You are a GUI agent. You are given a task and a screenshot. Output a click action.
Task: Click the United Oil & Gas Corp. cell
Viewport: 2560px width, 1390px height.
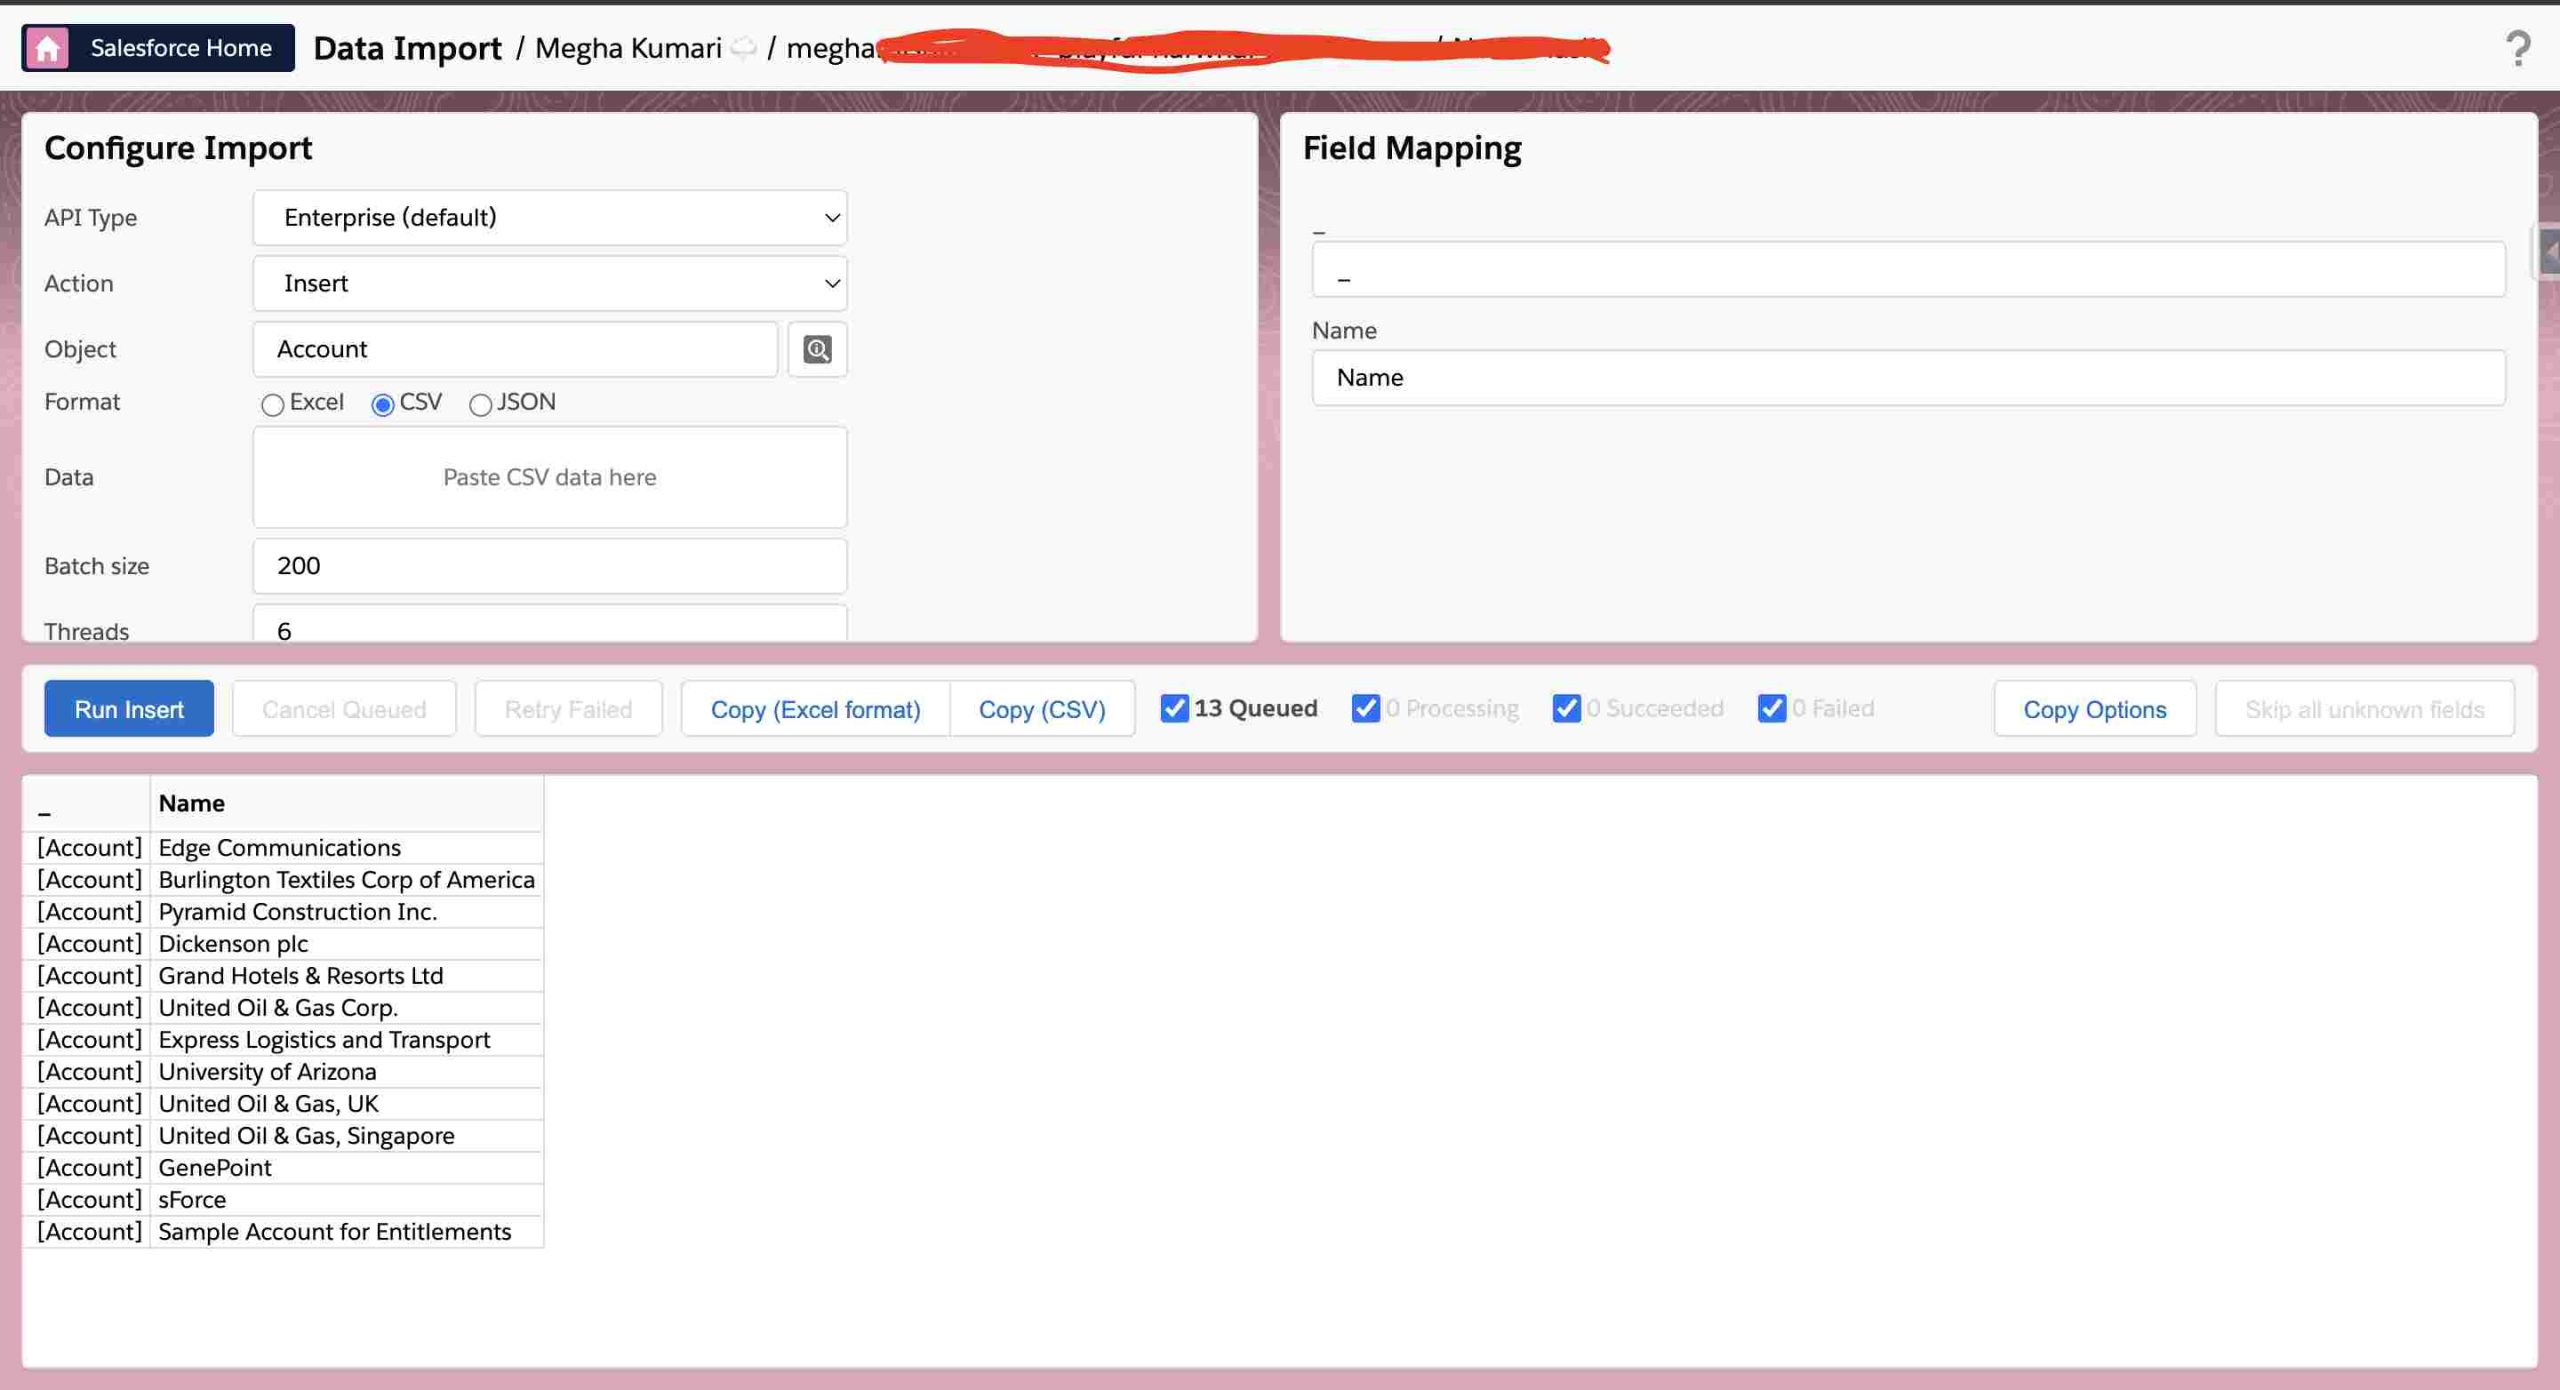point(346,1008)
